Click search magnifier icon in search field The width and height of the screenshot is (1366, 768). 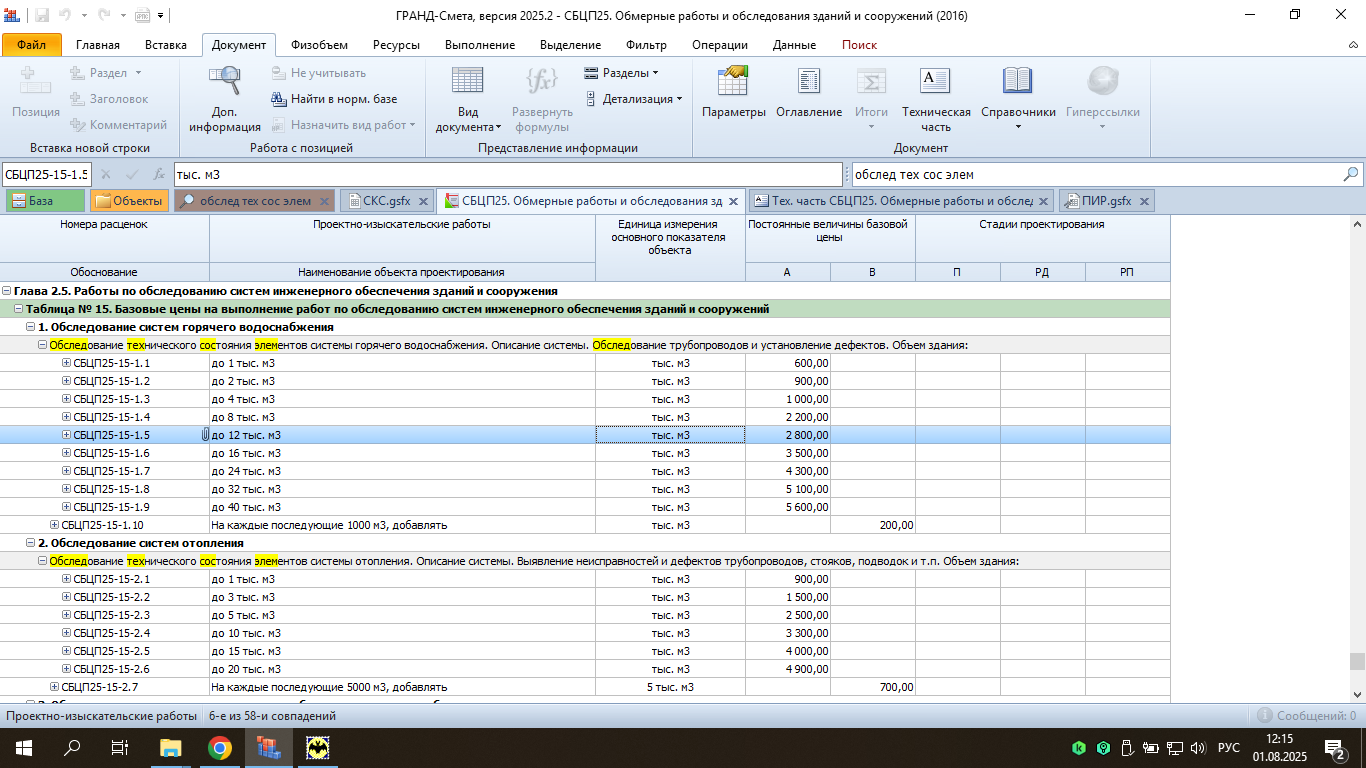click(x=1351, y=174)
